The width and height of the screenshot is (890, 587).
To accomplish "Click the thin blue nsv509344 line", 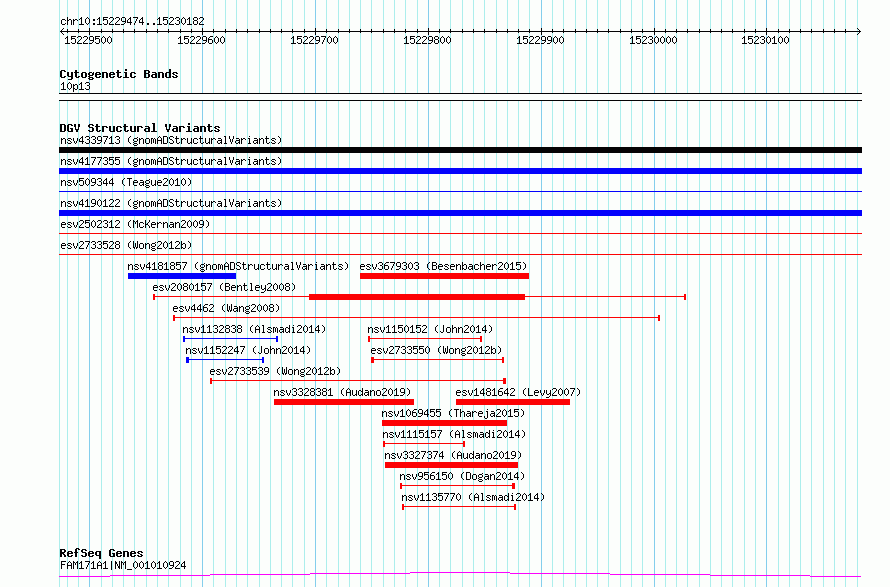I will click(x=460, y=192).
